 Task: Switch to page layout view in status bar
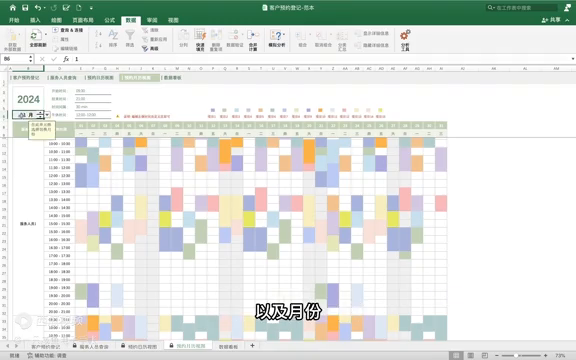tap(471, 355)
